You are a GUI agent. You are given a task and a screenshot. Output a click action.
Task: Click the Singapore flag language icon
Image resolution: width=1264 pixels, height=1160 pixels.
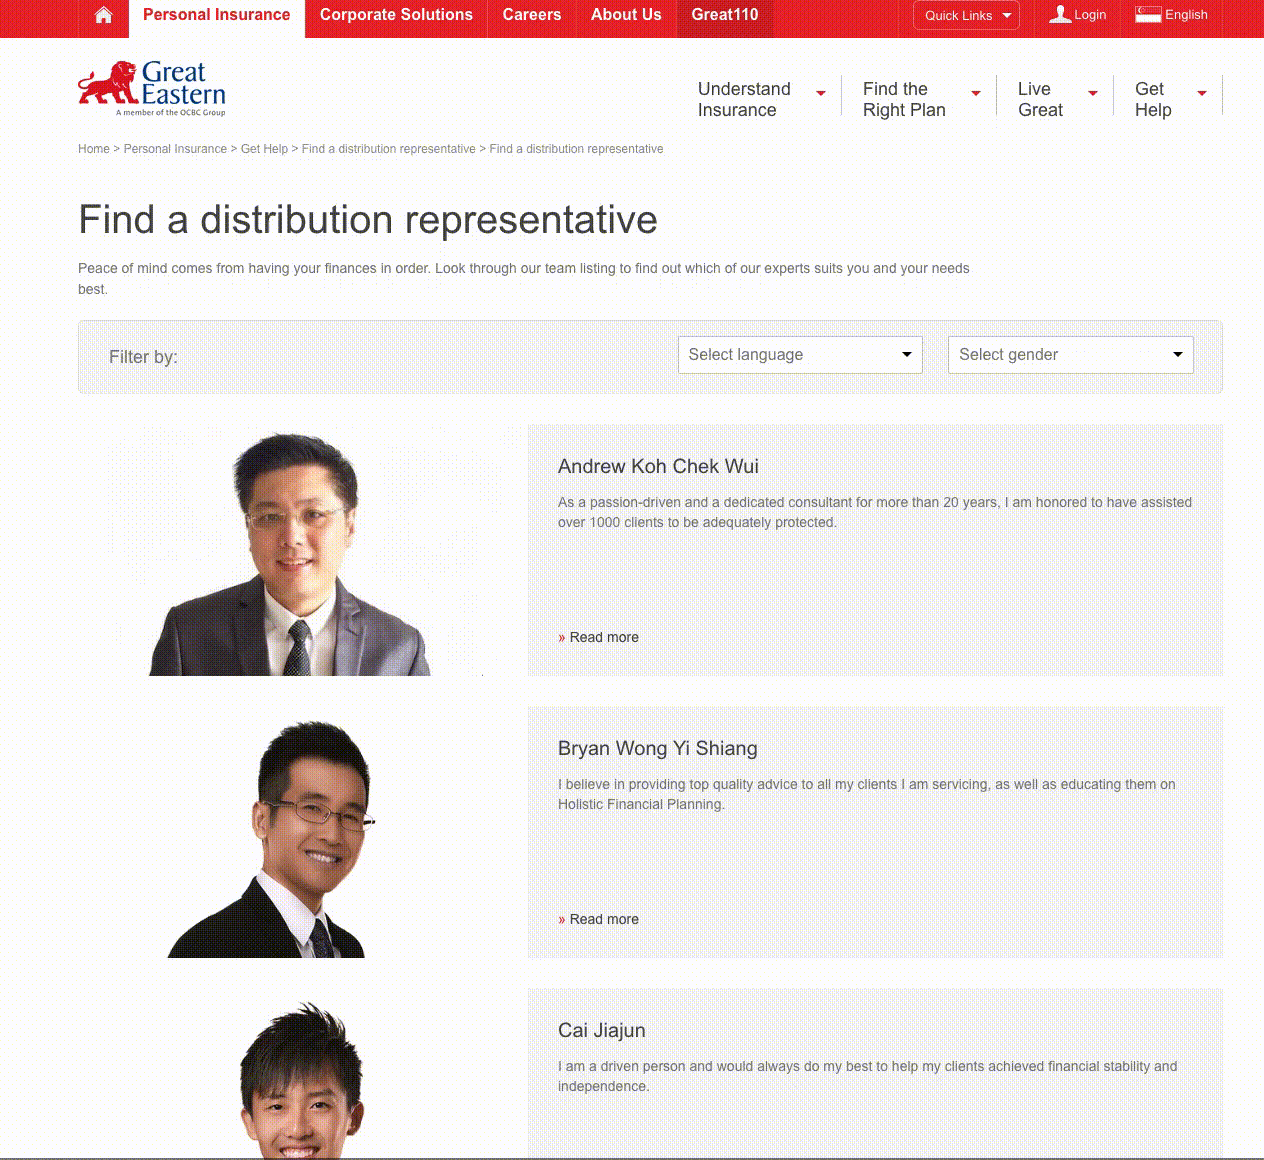[x=1148, y=14]
